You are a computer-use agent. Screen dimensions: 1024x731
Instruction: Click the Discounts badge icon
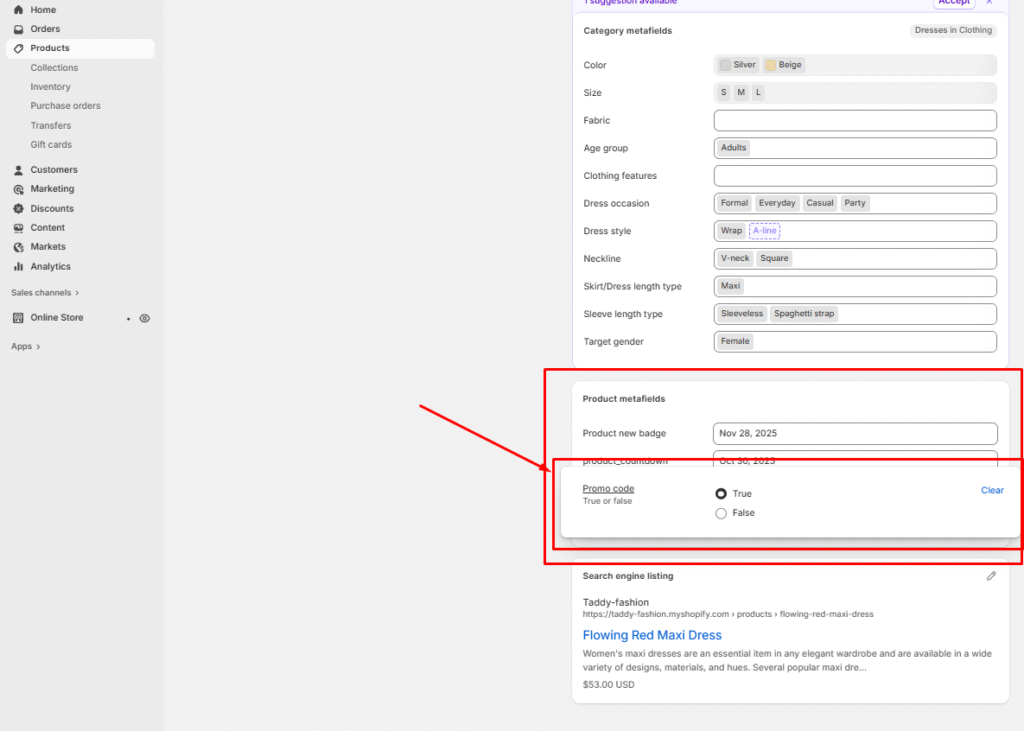click(x=18, y=209)
